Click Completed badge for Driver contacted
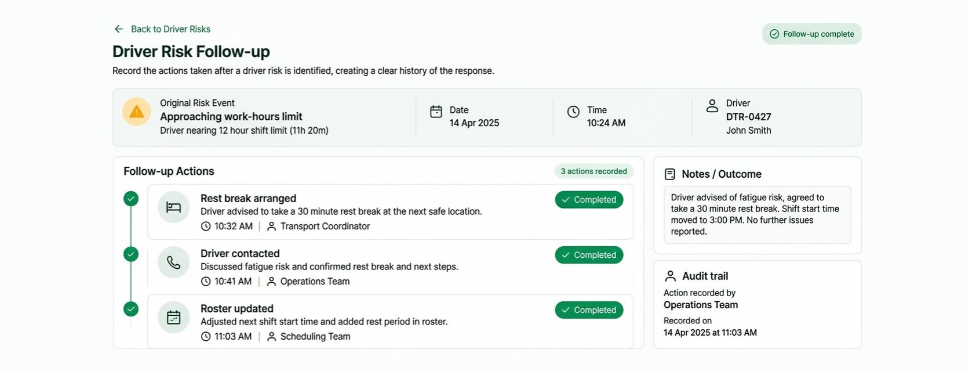This screenshot has width=967, height=370. [589, 255]
